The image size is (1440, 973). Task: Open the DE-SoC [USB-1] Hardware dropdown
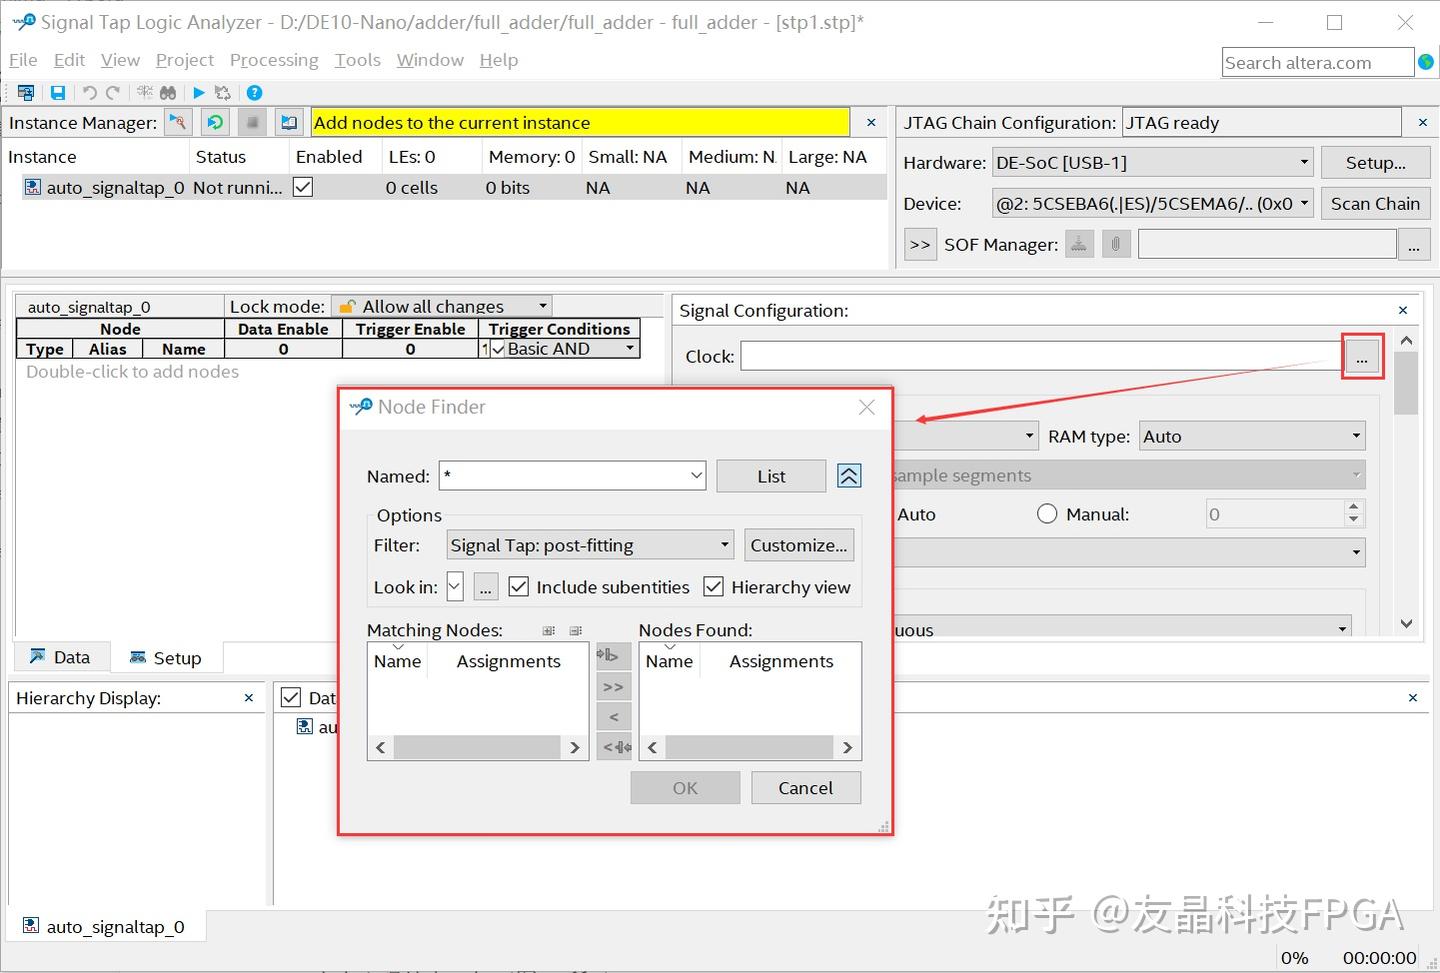(1303, 161)
